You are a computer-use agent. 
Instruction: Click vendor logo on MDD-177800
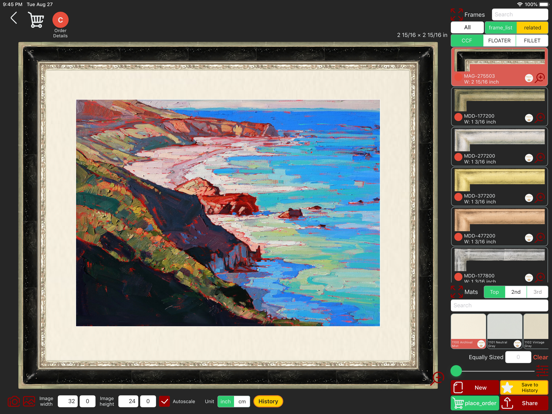[x=529, y=278]
